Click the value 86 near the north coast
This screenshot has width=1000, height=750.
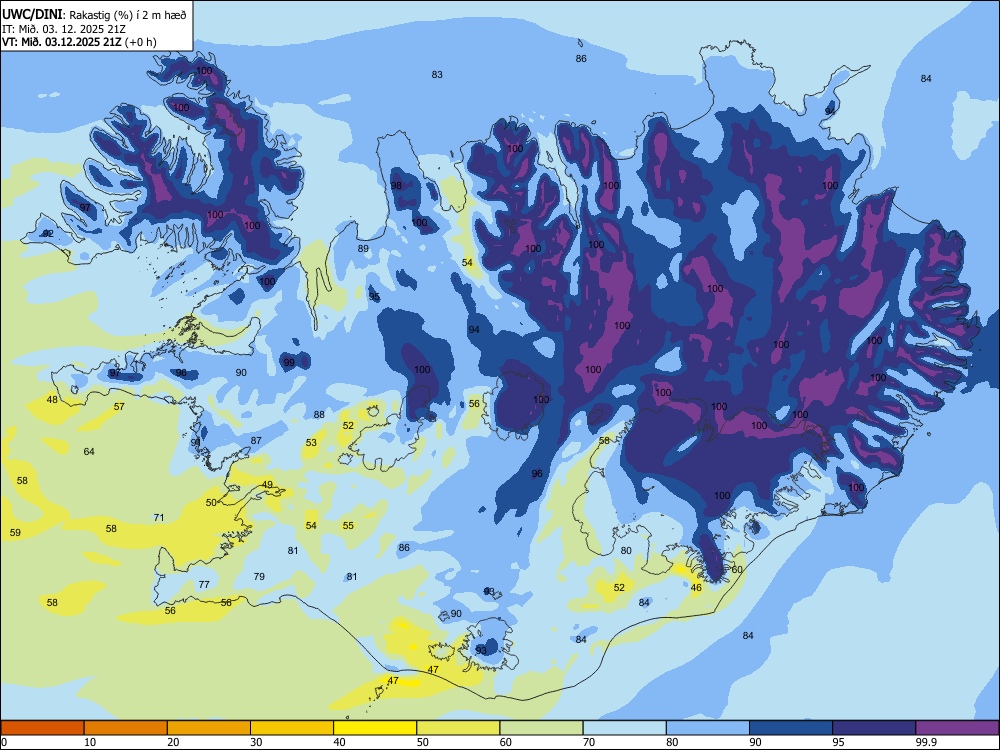click(581, 59)
